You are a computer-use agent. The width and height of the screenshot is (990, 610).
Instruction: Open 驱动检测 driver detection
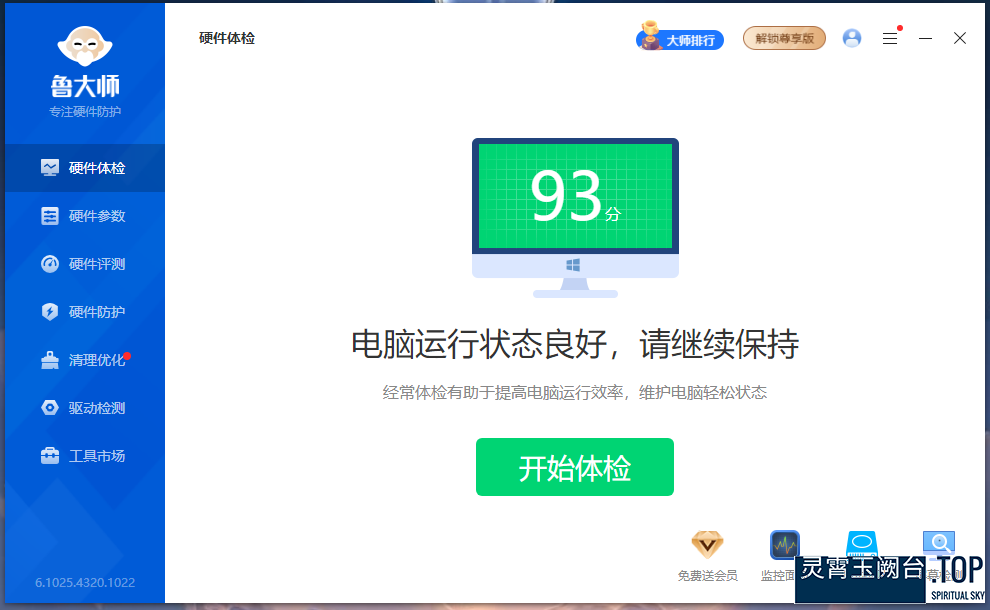[x=84, y=408]
